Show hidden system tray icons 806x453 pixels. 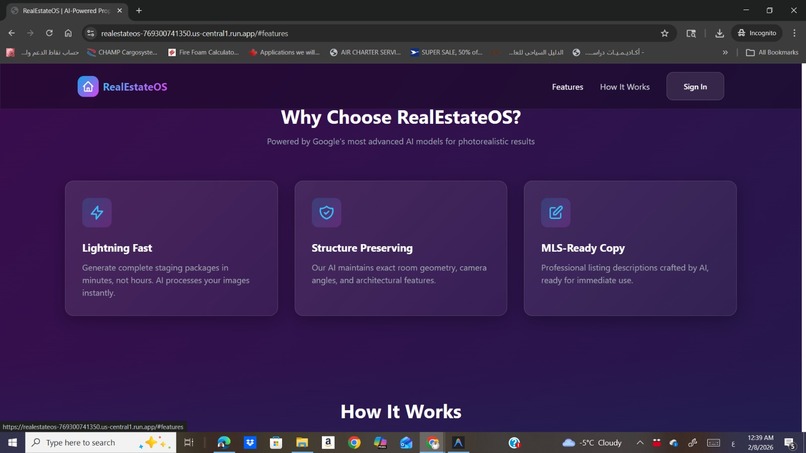tap(640, 443)
